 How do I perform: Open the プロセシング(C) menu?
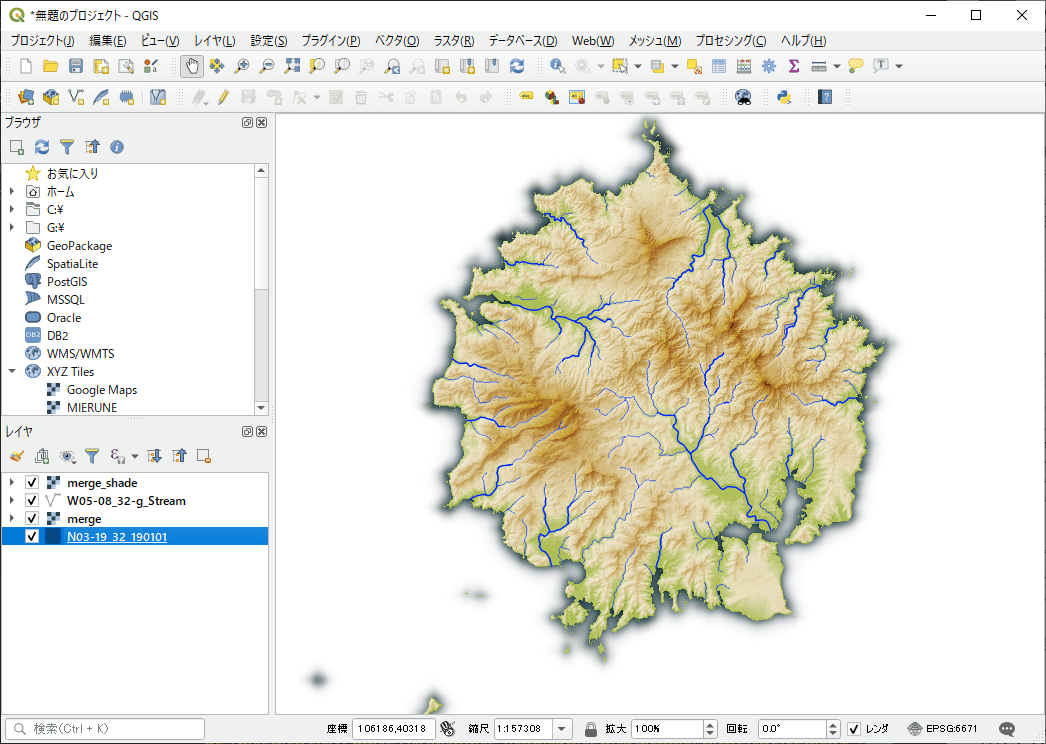[730, 41]
